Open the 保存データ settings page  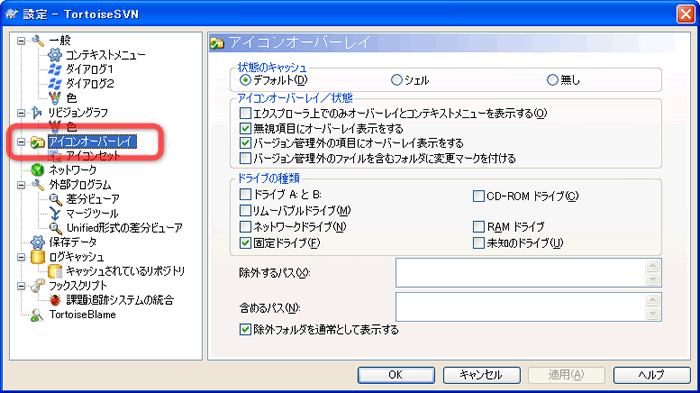(73, 242)
